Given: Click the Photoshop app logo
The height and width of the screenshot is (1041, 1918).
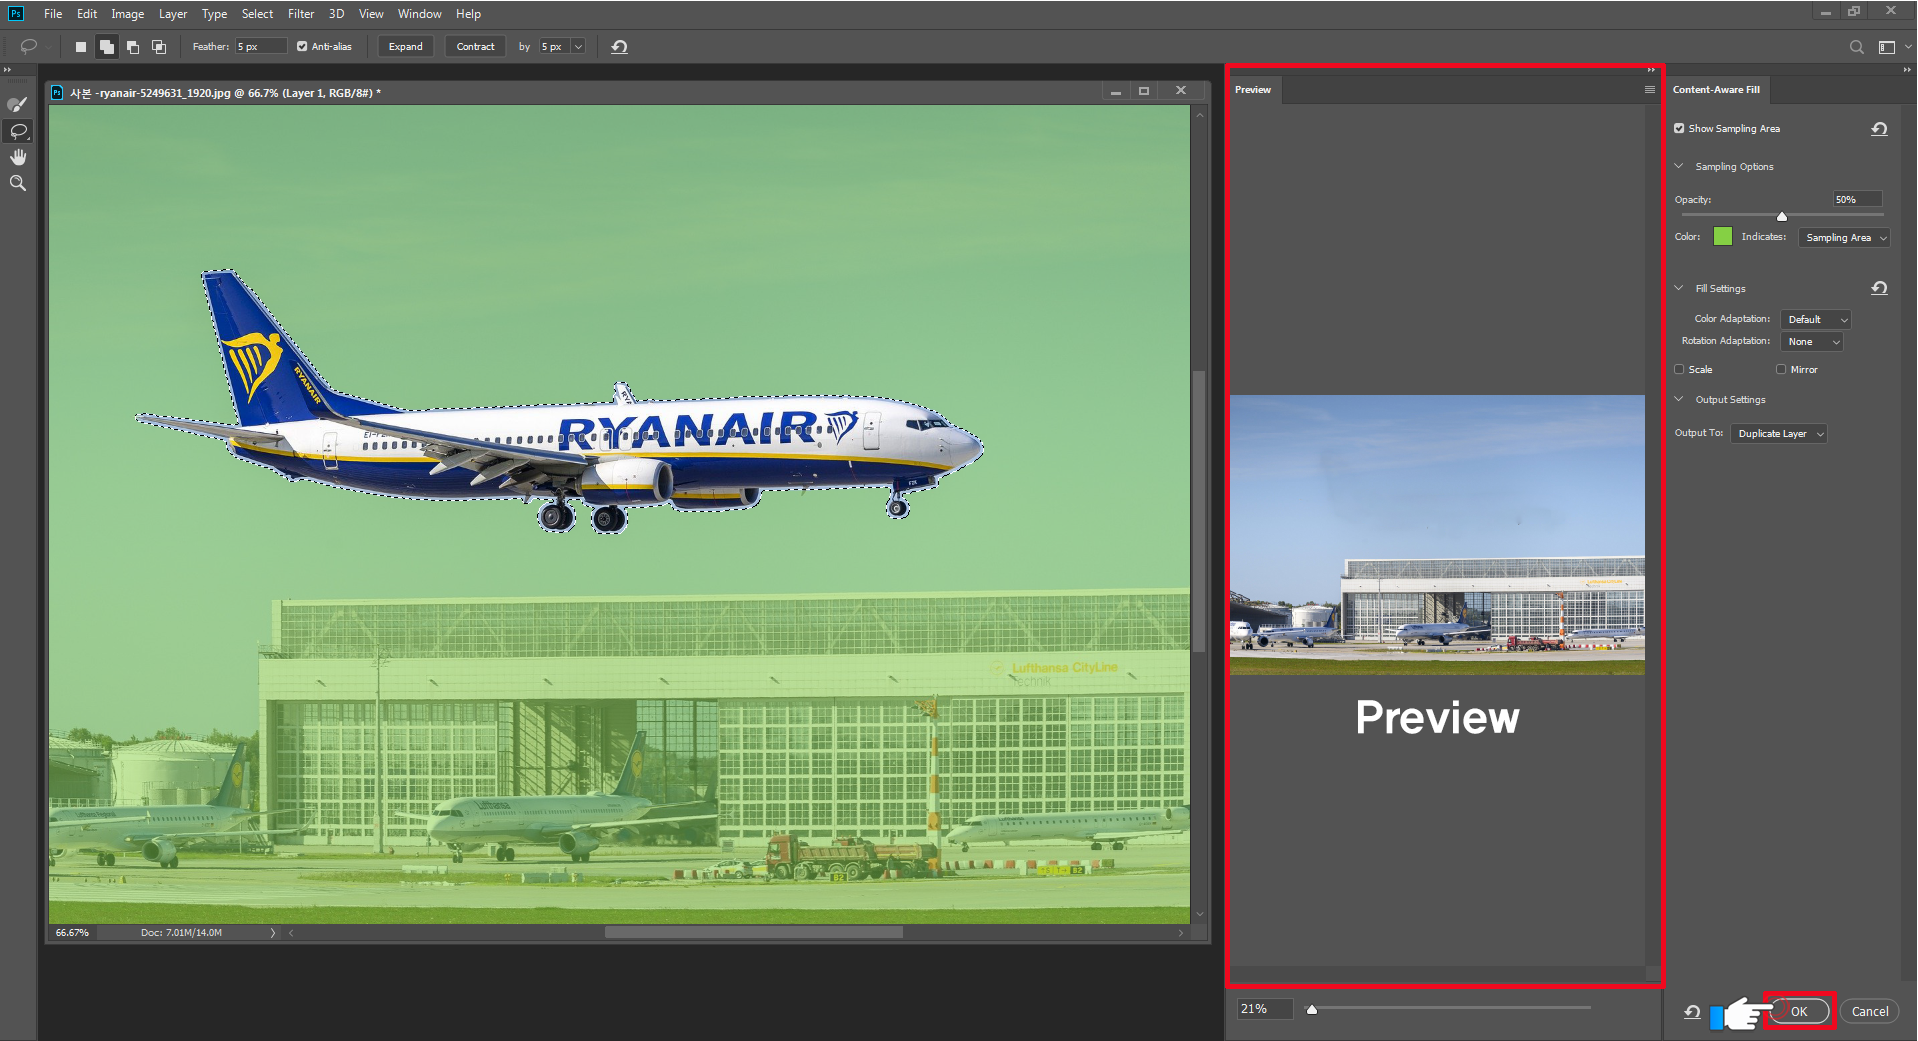Looking at the screenshot, I should click(x=16, y=14).
